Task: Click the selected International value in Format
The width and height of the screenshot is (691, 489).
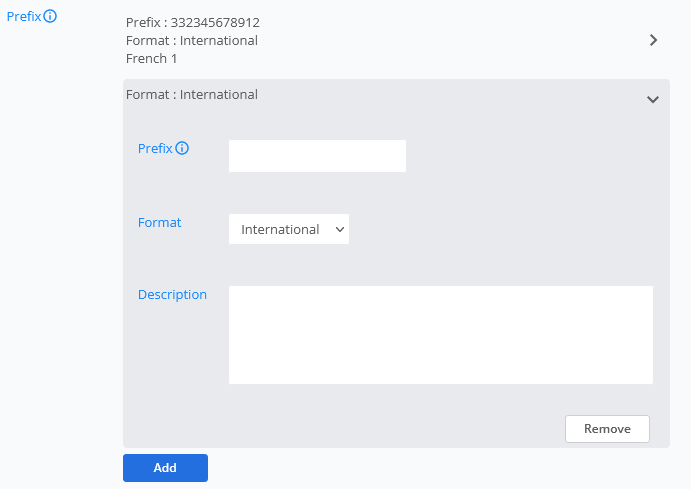Action: [x=280, y=229]
